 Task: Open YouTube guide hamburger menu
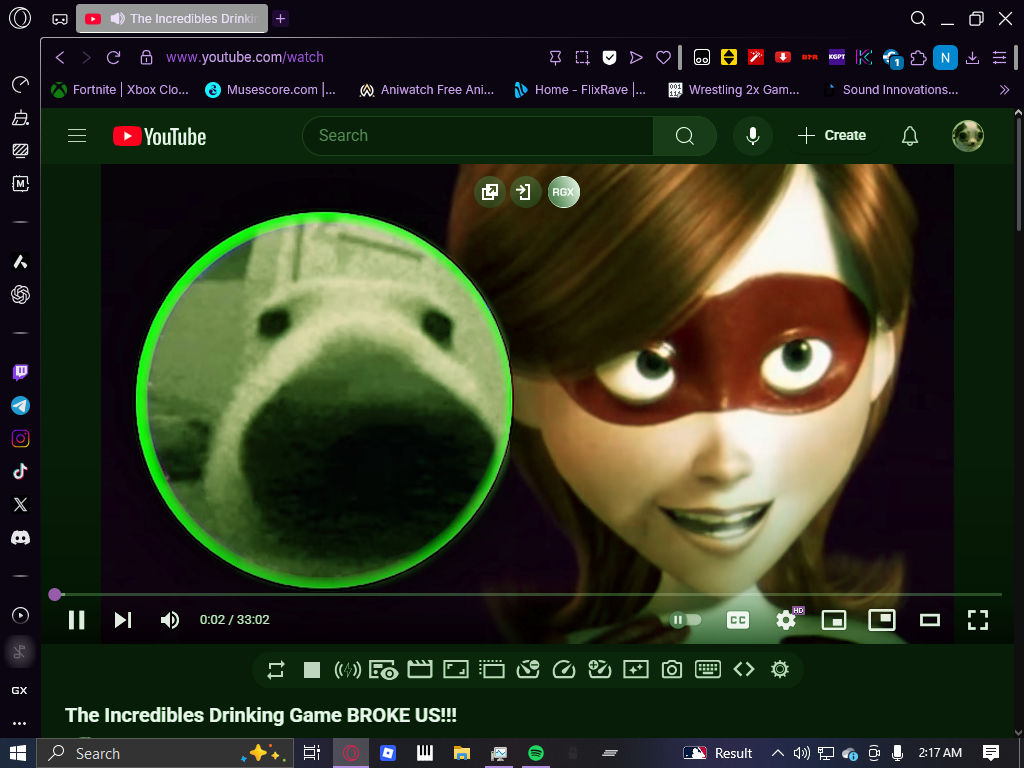point(77,136)
